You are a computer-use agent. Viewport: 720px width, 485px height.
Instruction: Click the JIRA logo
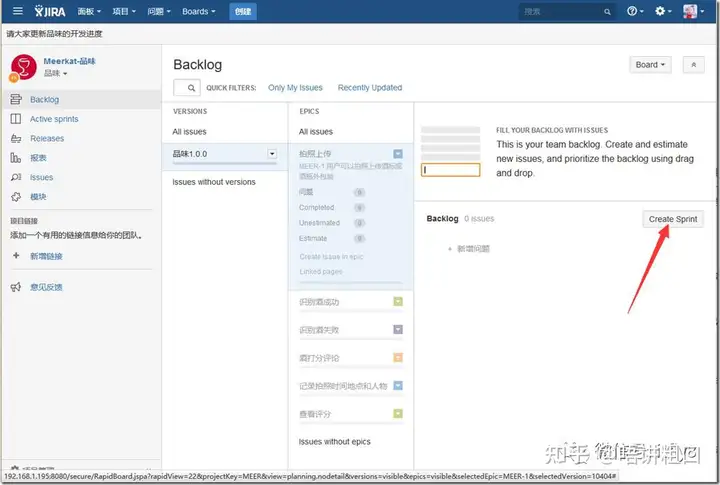tap(50, 11)
